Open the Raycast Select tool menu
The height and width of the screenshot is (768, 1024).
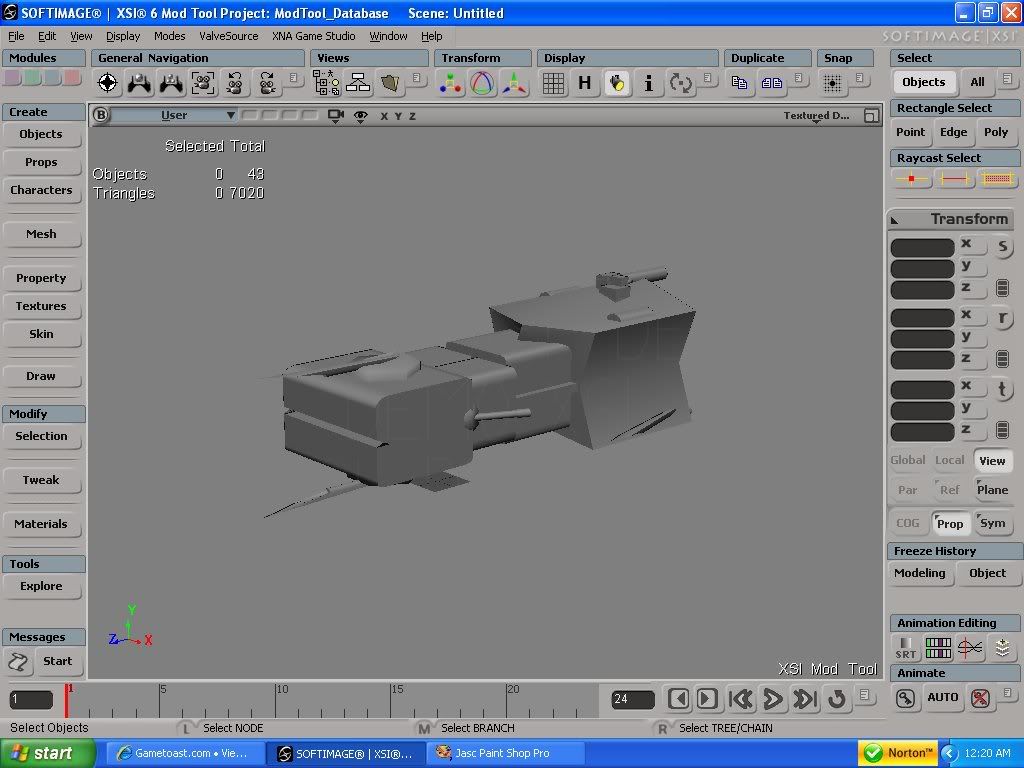pyautogui.click(x=955, y=158)
